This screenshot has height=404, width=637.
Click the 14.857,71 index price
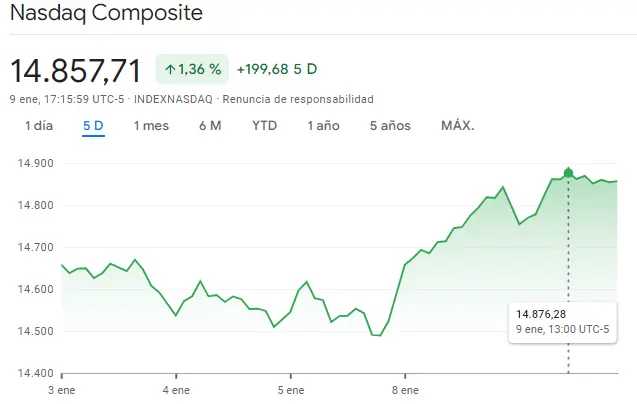pyautogui.click(x=75, y=70)
